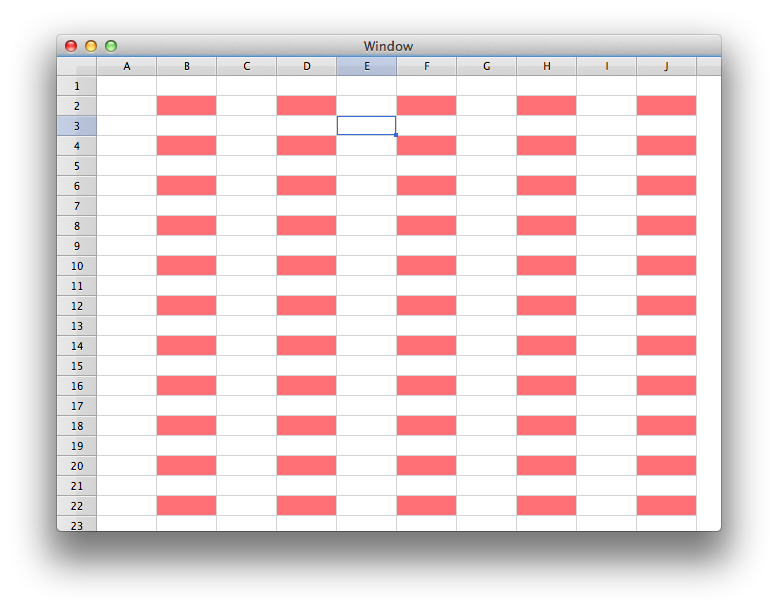Select red cell J2
Screen dimensions: 778x610
click(667, 106)
